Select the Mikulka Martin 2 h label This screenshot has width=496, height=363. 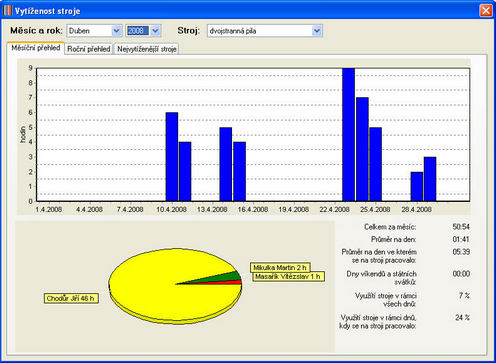point(280,267)
